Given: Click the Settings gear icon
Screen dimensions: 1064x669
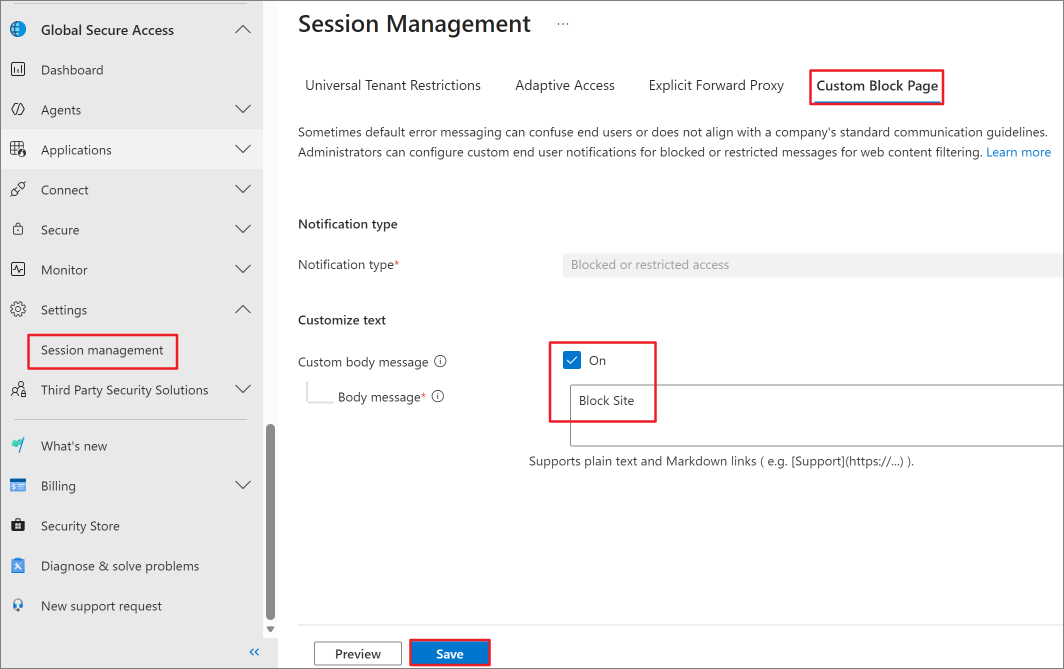Looking at the screenshot, I should tap(18, 309).
